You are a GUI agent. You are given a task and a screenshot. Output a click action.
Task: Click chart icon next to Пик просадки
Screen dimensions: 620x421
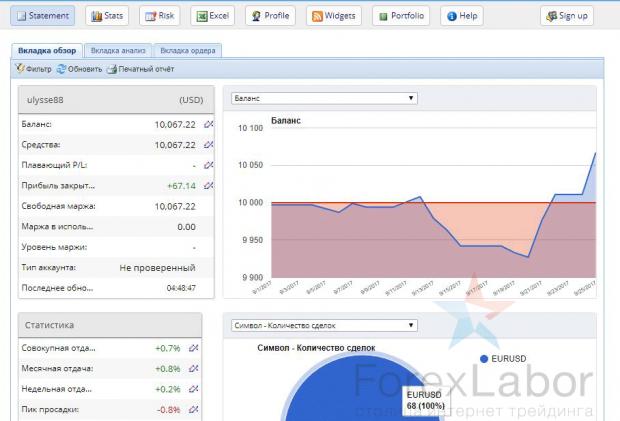pos(193,409)
